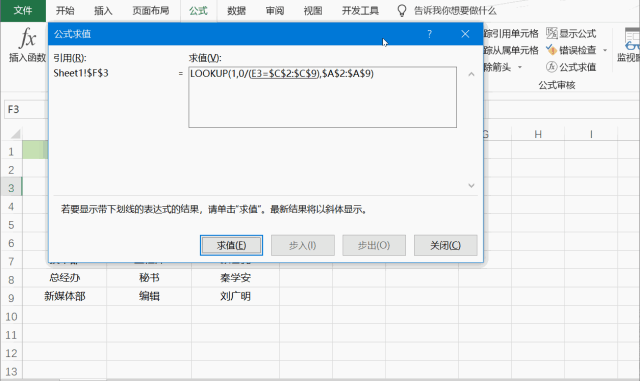This screenshot has height=381, width=640.
Task: Select row 1 header
Action: 11,152
